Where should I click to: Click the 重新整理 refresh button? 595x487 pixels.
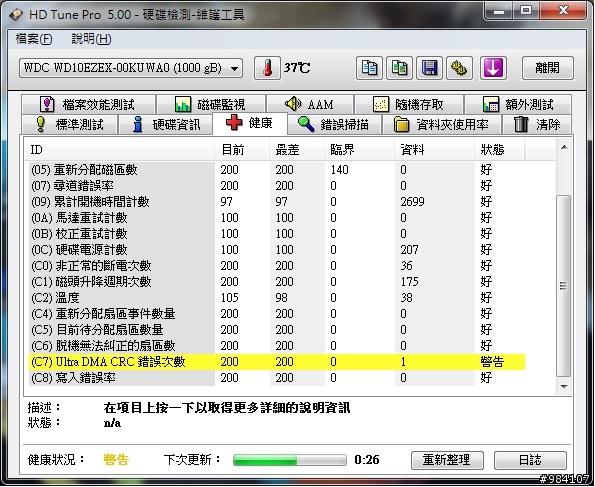(x=447, y=460)
